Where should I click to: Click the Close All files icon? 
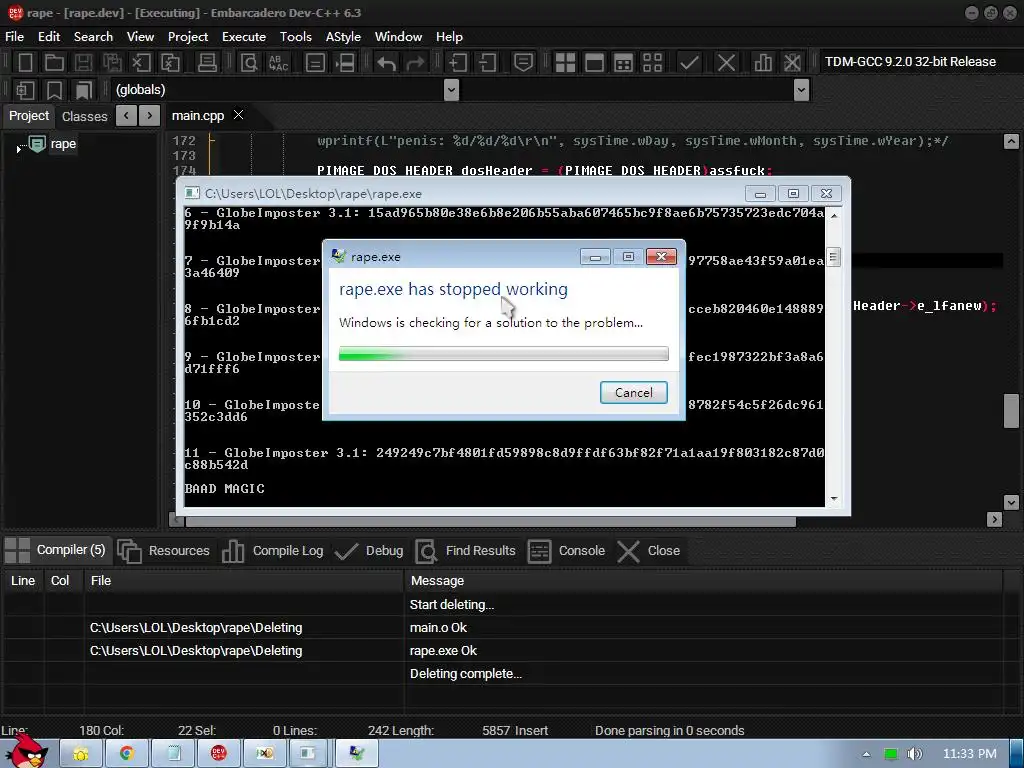pos(170,63)
